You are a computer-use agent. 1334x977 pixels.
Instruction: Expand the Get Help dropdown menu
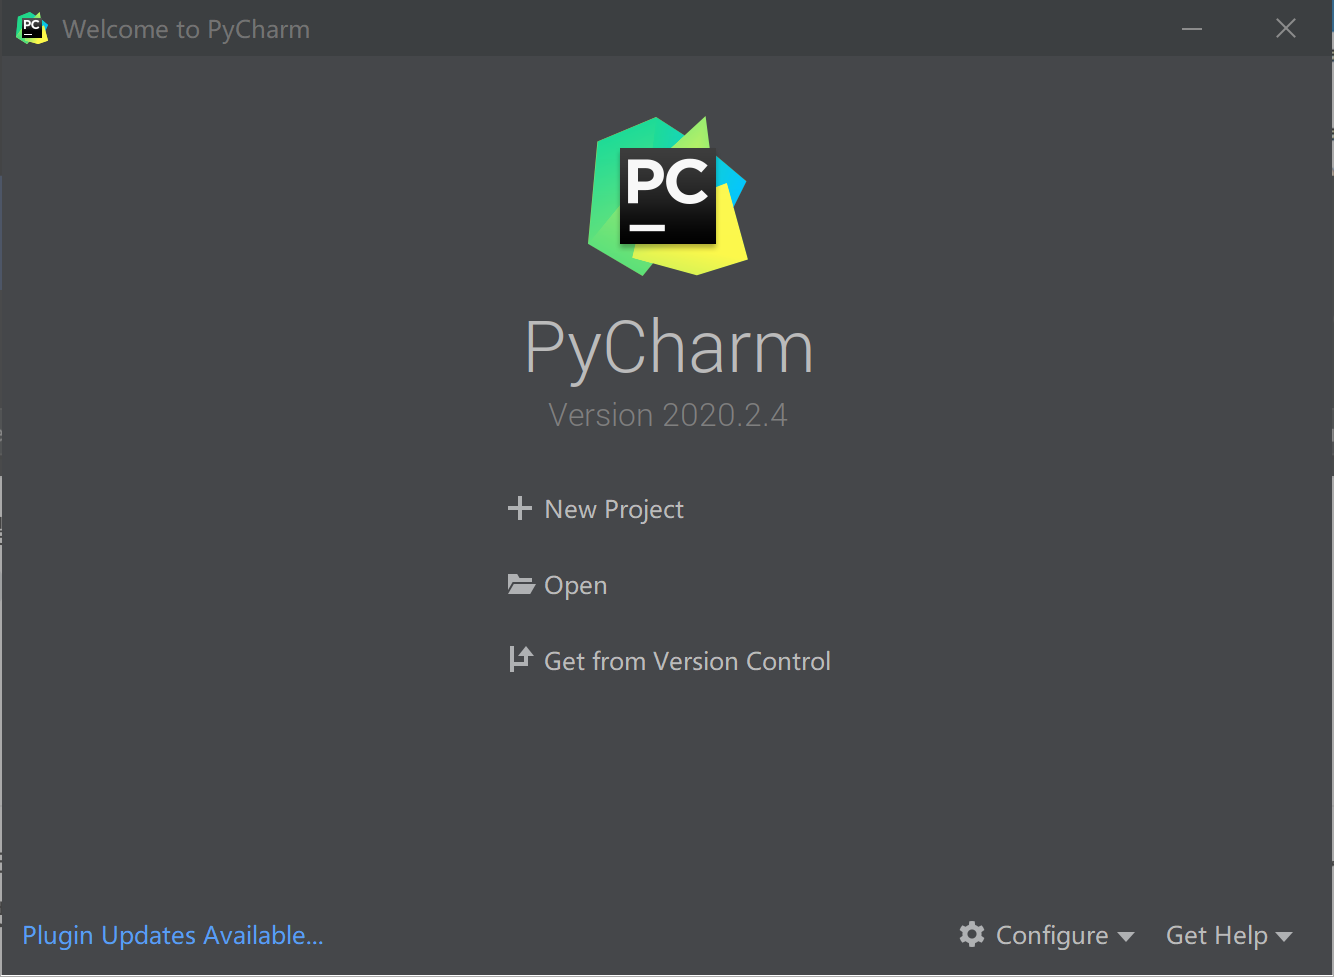[1229, 935]
